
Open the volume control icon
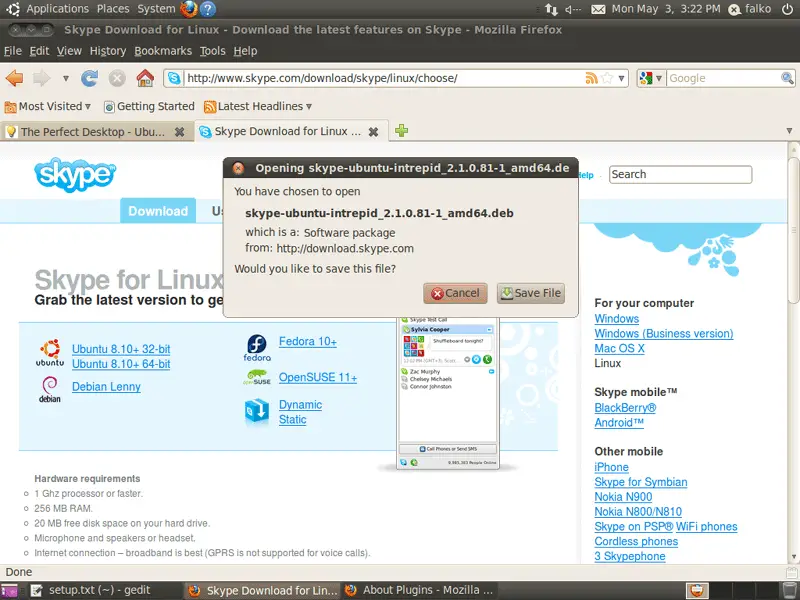573,9
